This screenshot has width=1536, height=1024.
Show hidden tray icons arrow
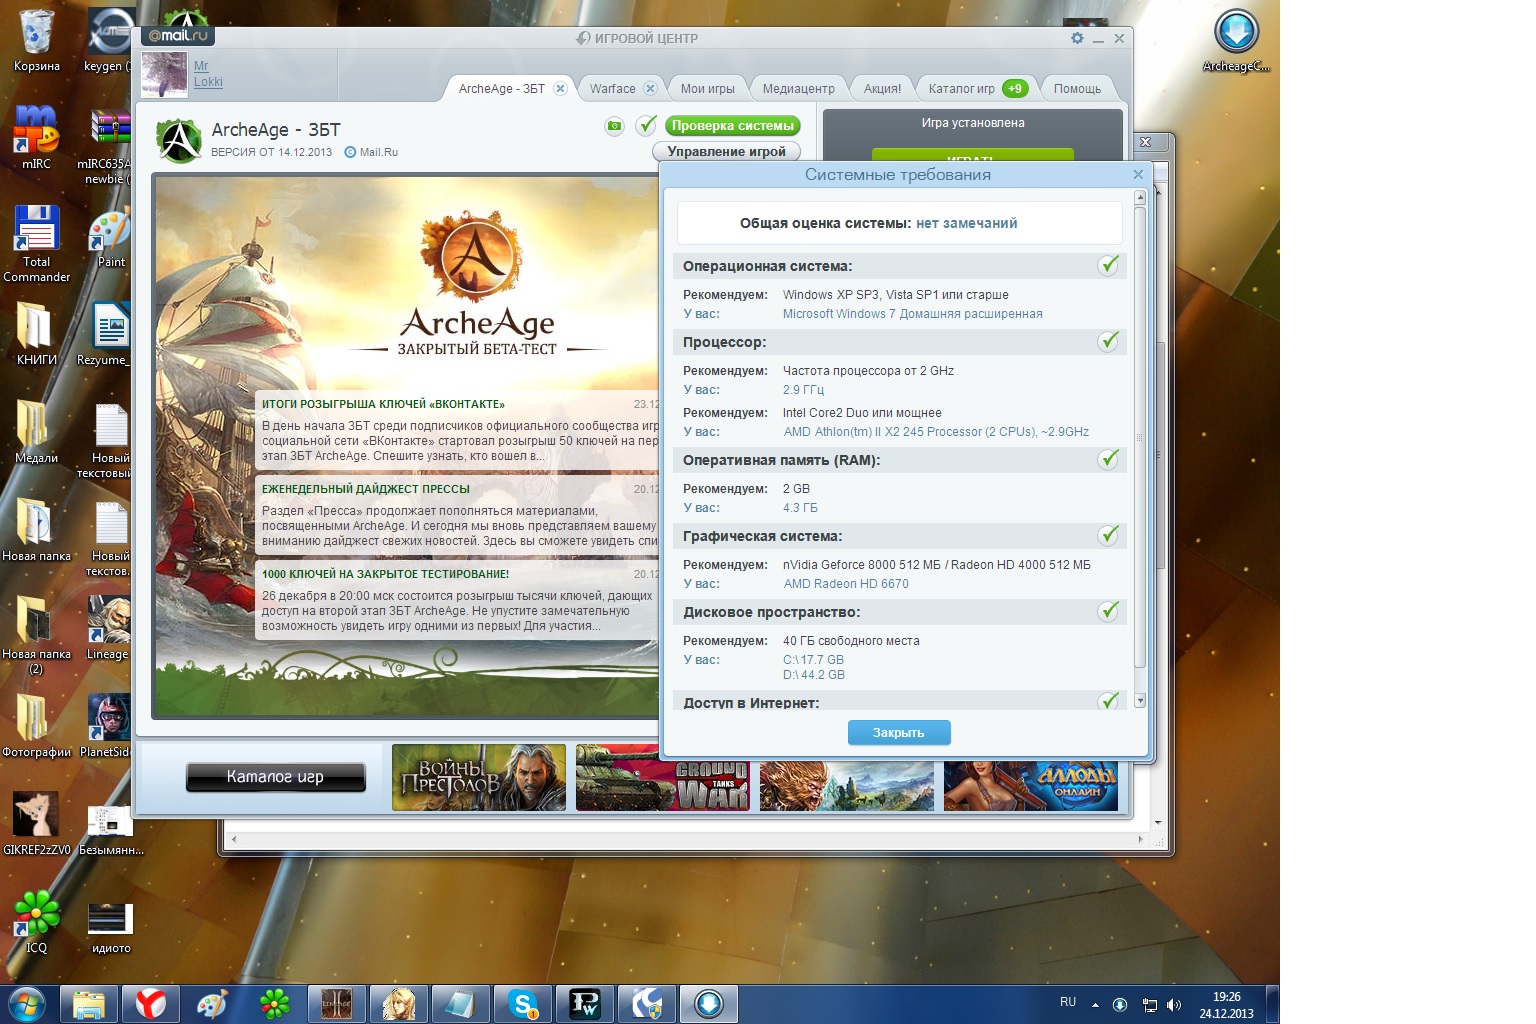[1095, 1005]
